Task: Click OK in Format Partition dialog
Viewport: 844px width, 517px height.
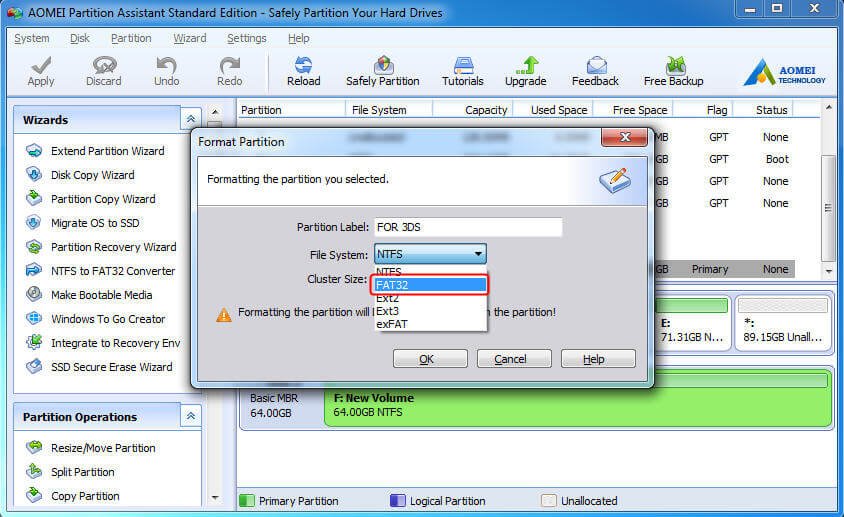Action: pos(430,359)
